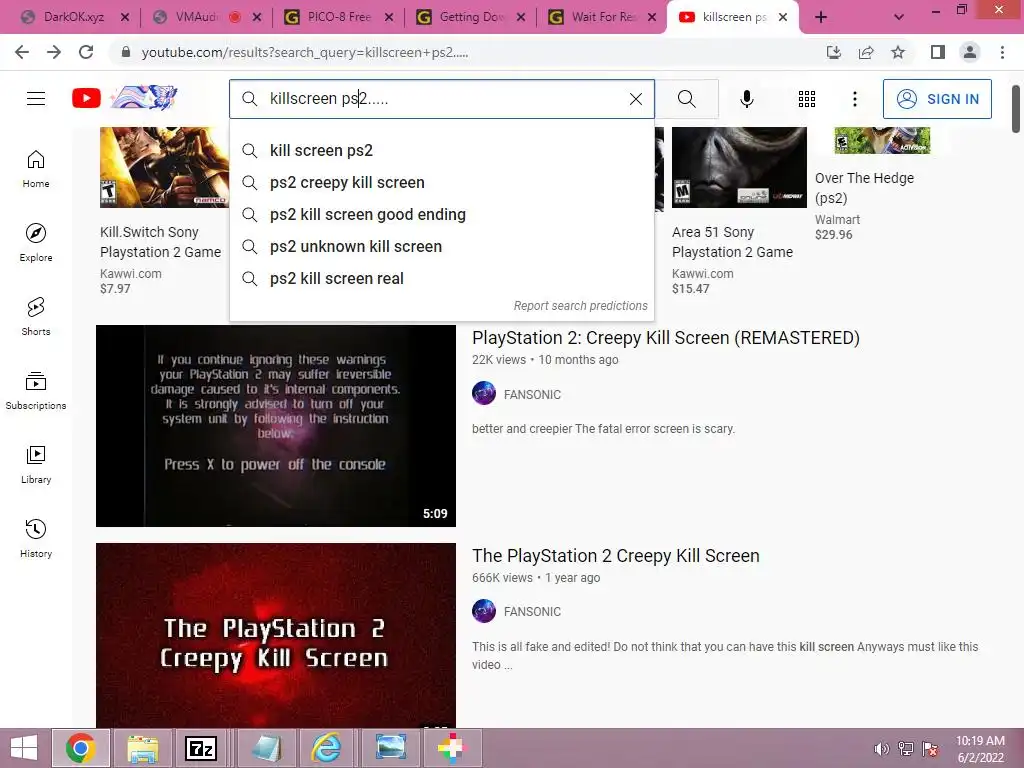Open History in sidebar
Image resolution: width=1024 pixels, height=768 pixels.
click(x=36, y=538)
